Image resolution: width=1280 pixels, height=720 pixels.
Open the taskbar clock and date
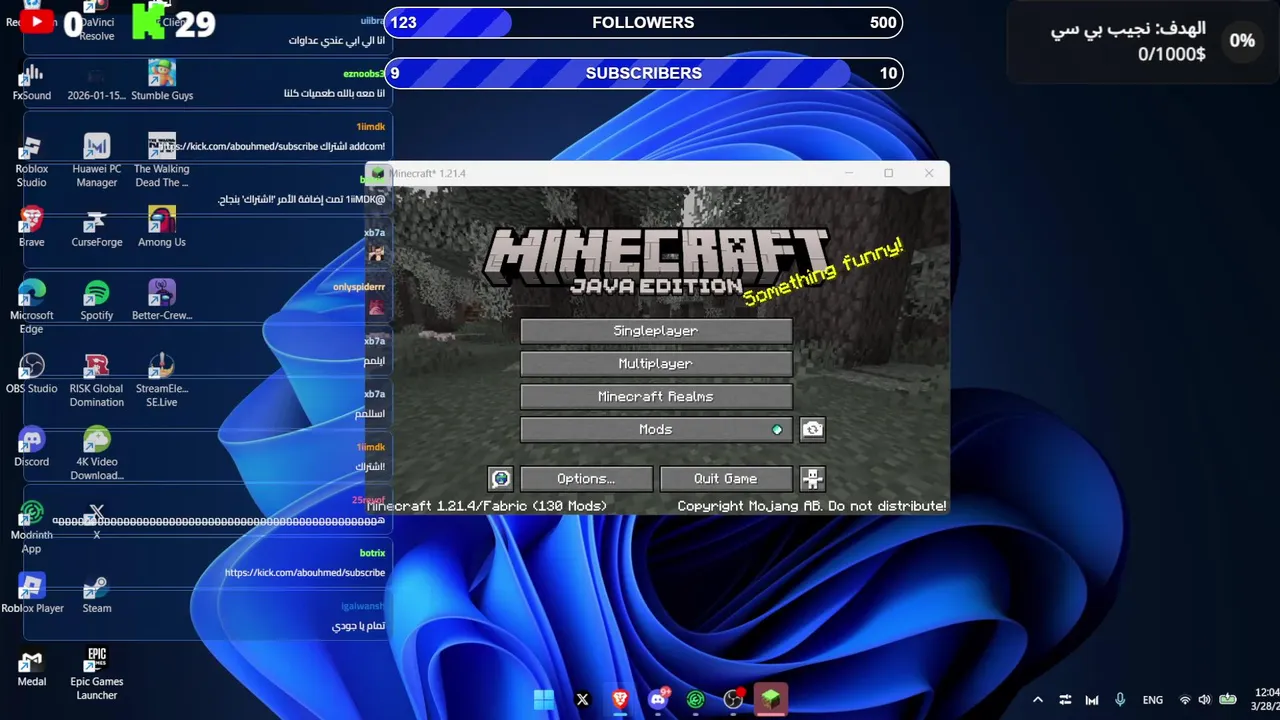point(1266,700)
